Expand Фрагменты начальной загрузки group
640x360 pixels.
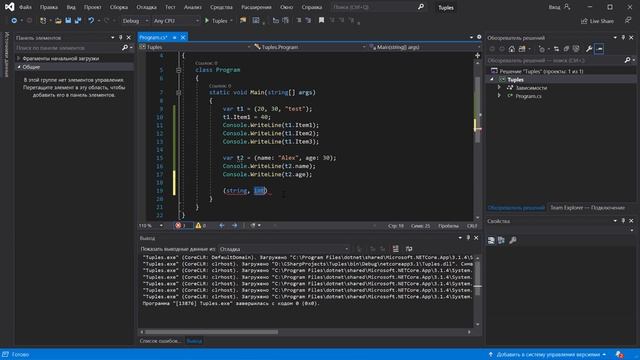(x=18, y=58)
